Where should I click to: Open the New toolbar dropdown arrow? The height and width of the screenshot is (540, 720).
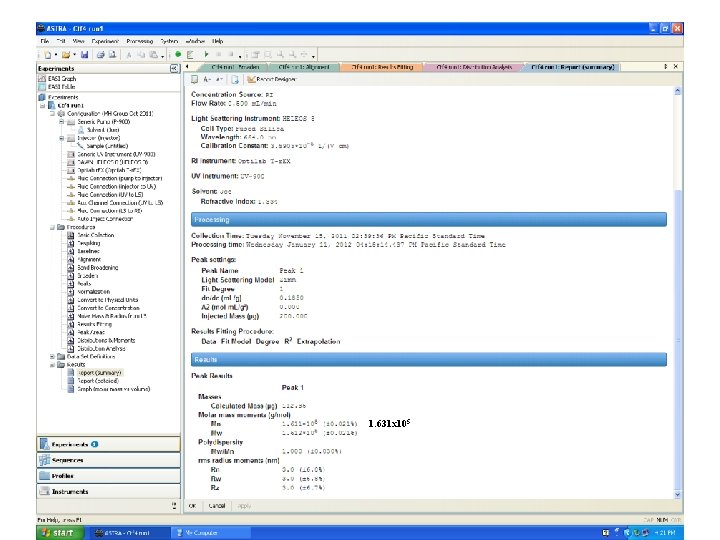[56, 55]
